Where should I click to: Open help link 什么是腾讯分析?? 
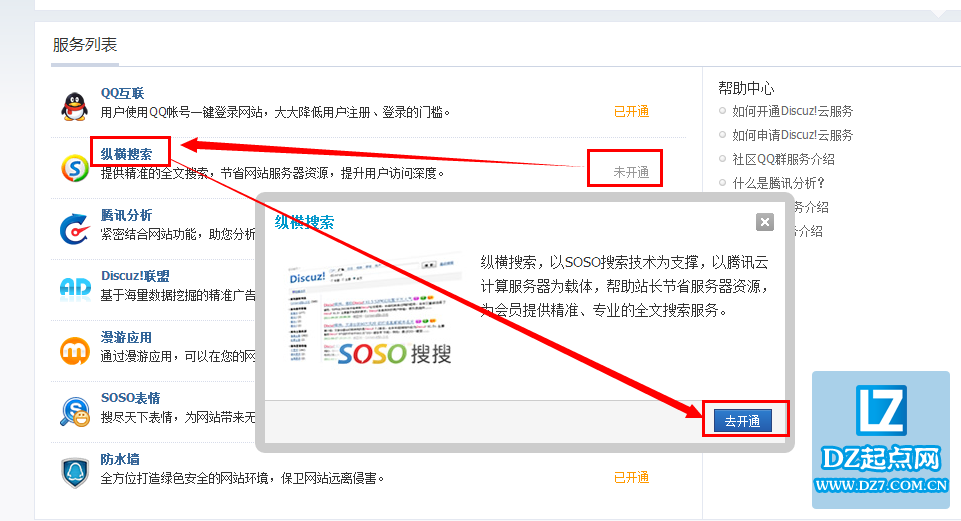[778, 183]
